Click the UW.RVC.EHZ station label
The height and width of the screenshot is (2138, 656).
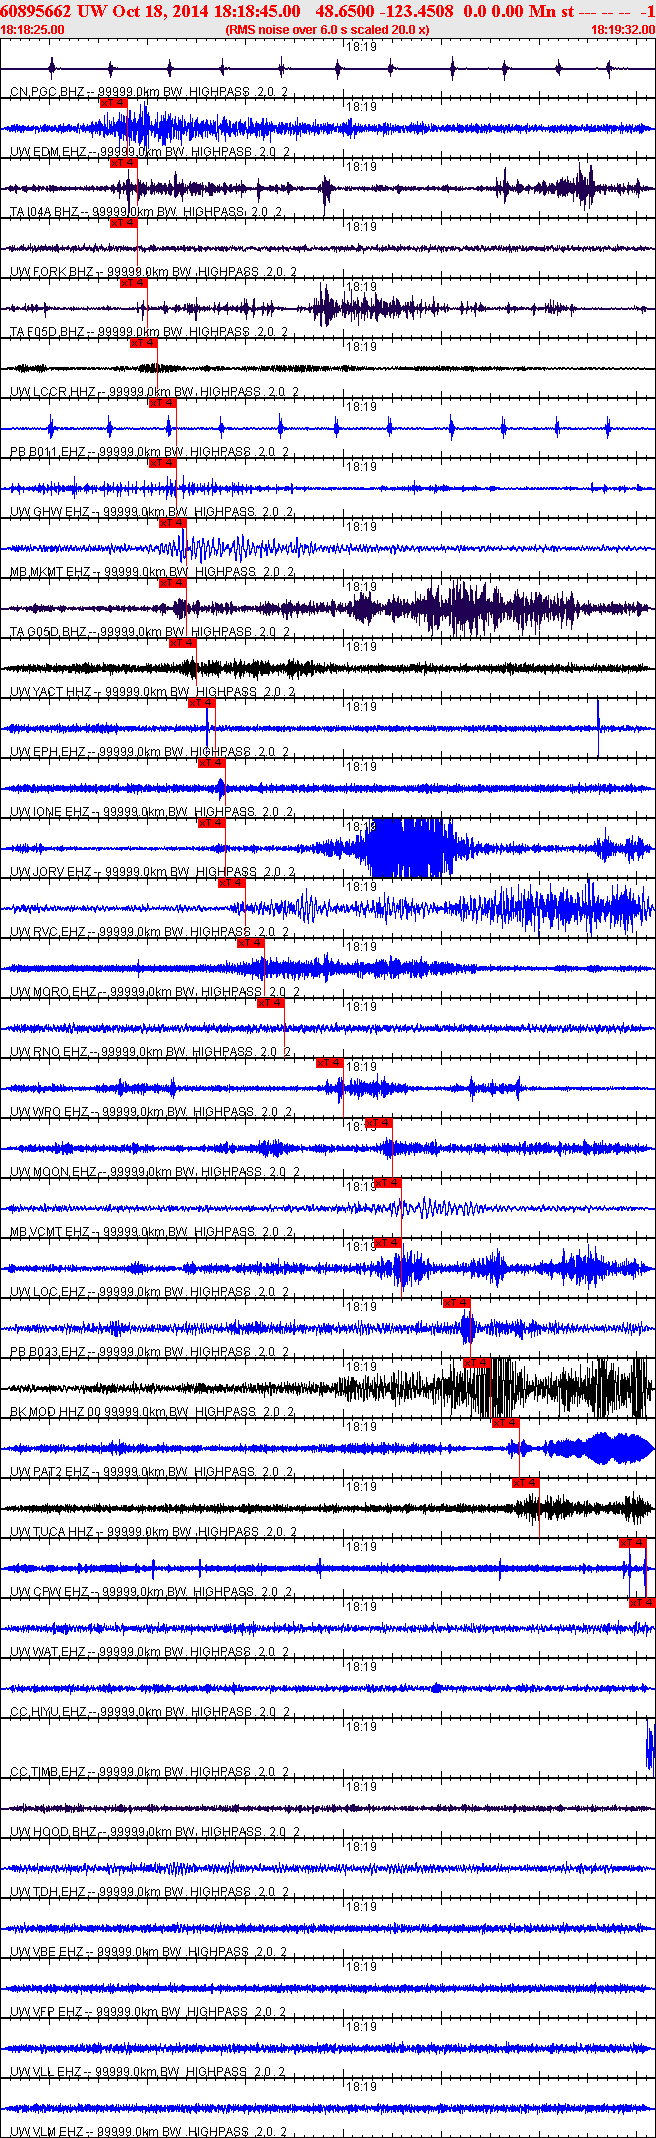click(x=48, y=932)
